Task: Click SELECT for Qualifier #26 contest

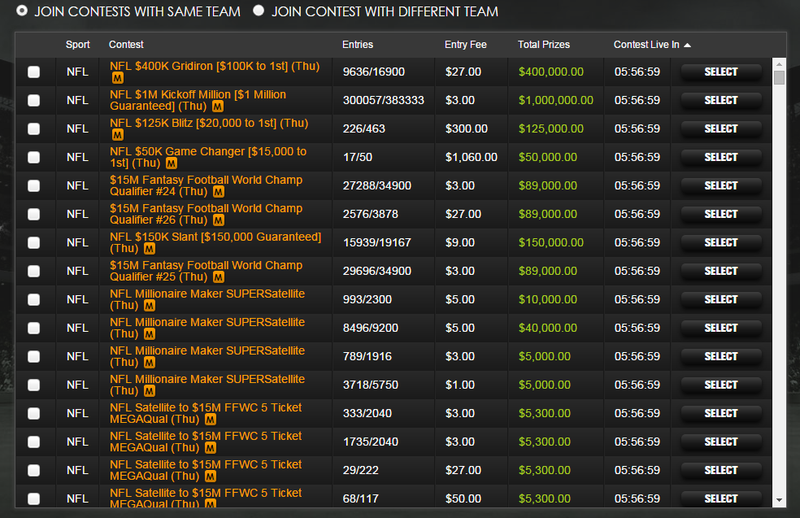Action: (x=721, y=214)
